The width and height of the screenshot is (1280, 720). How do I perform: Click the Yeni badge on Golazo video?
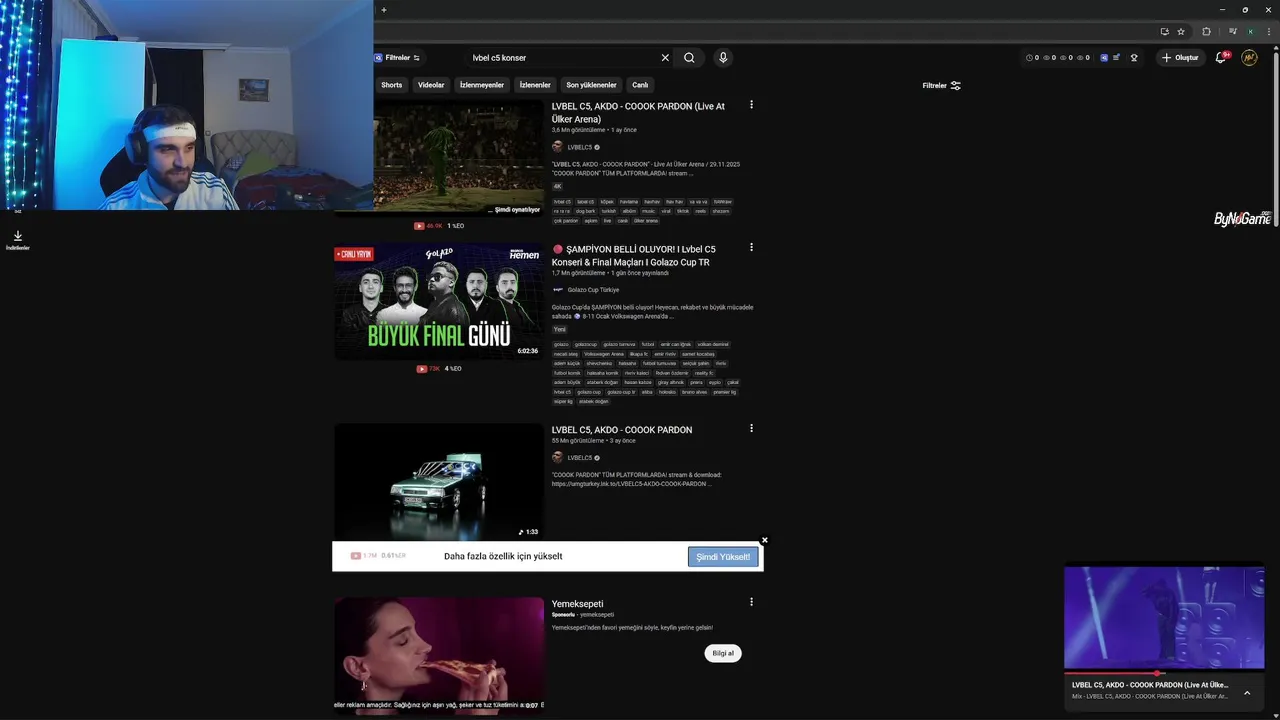(560, 329)
